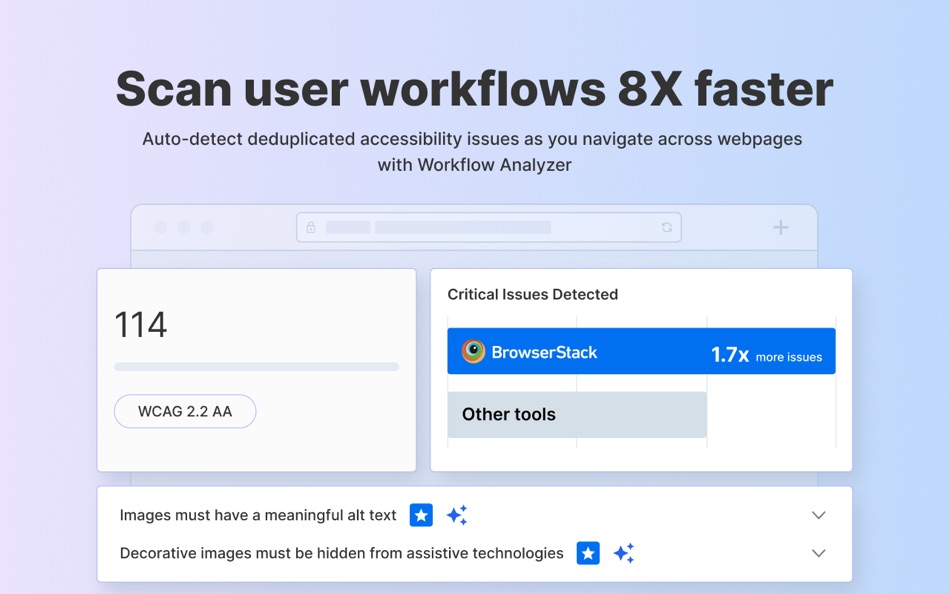Click the AI sparkle icon beside the alt text issue
Viewport: 950px width, 594px height.
tap(457, 514)
